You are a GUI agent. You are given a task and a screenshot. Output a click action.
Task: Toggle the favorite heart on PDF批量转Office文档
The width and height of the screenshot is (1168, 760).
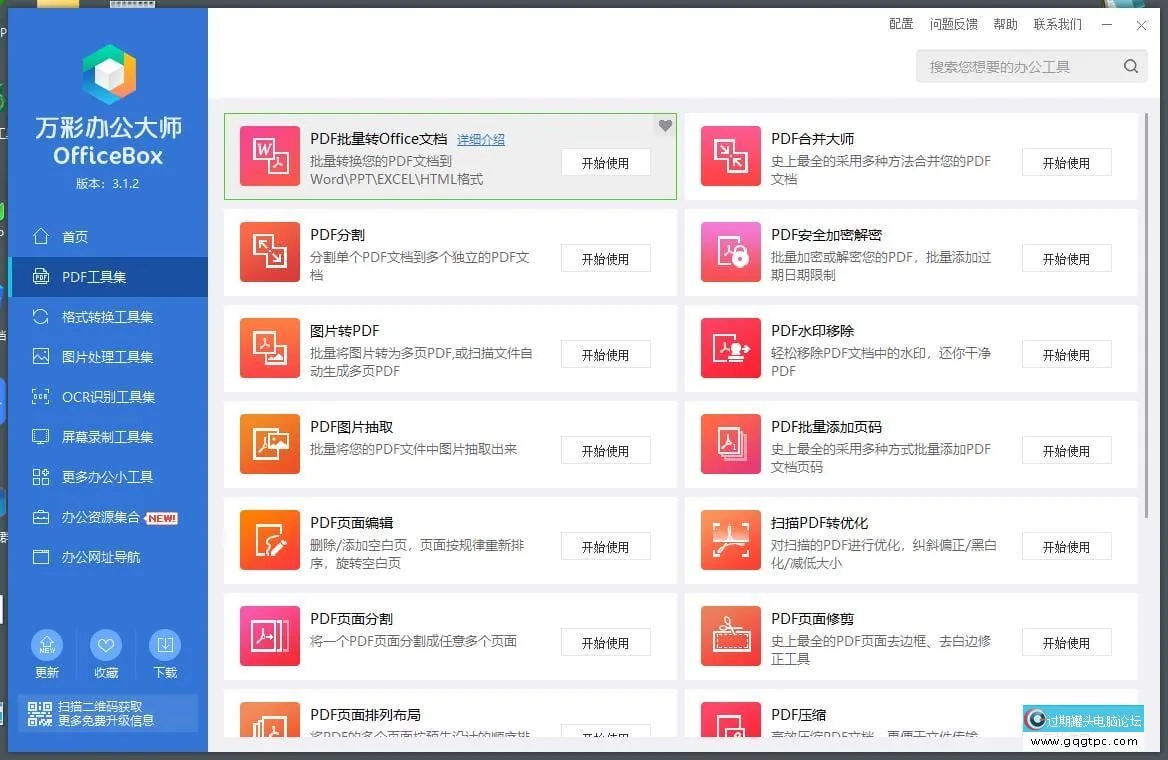665,126
